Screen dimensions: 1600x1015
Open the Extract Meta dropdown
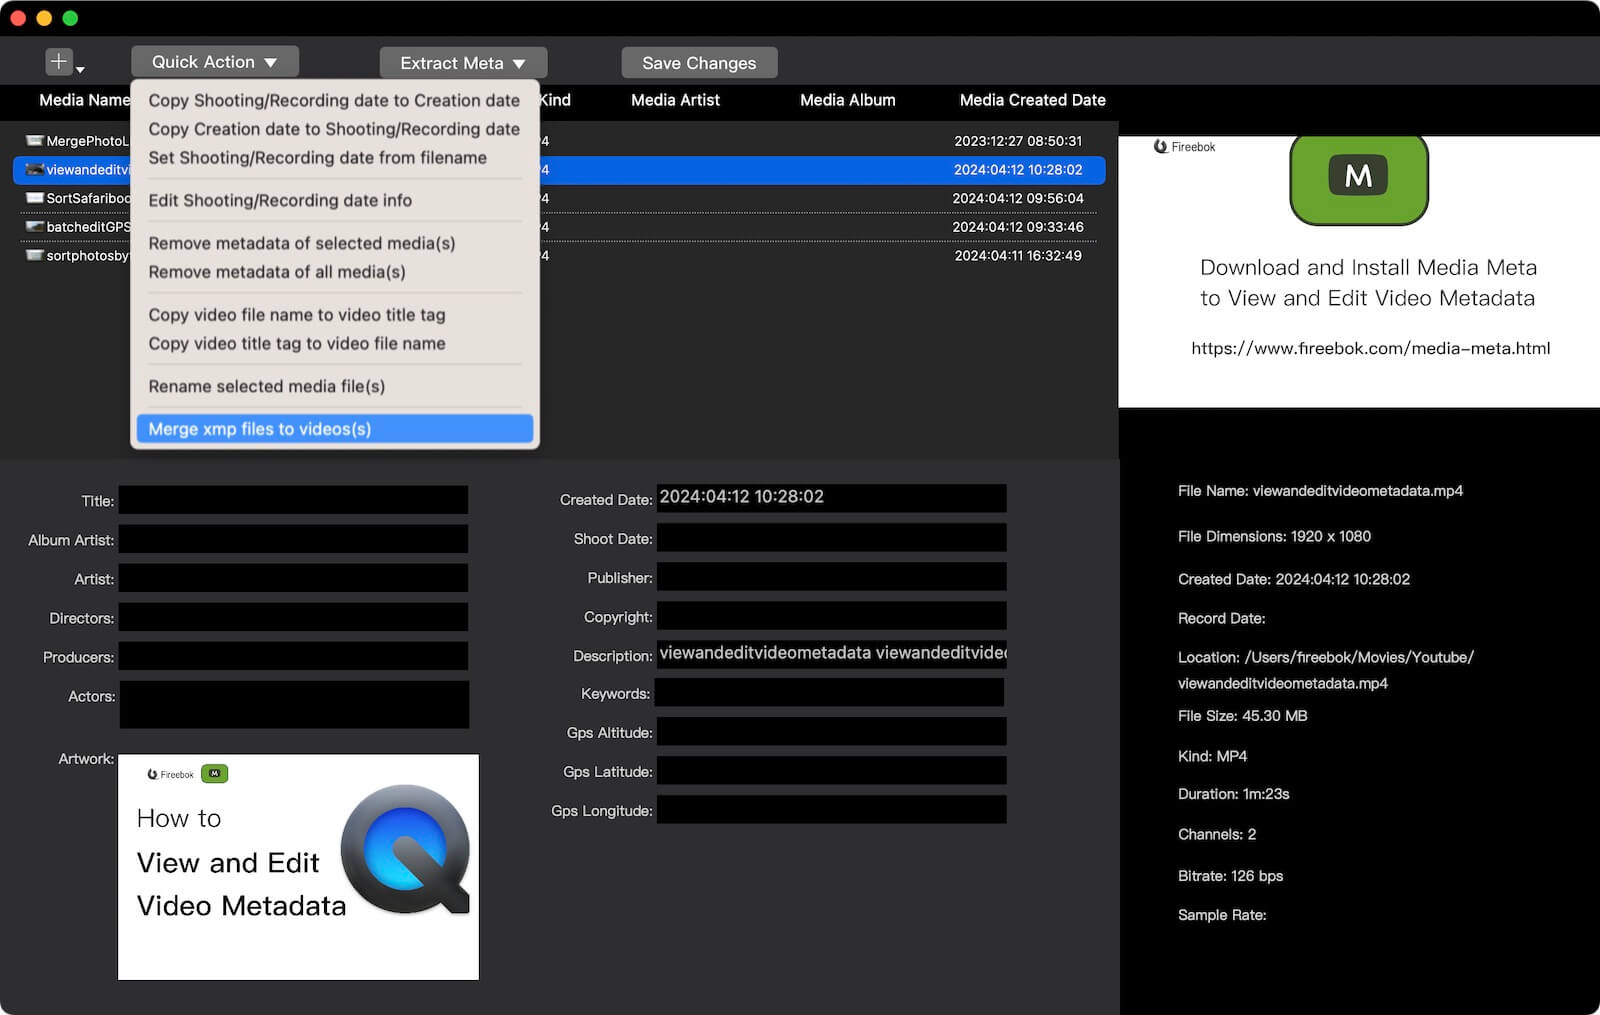coord(463,63)
